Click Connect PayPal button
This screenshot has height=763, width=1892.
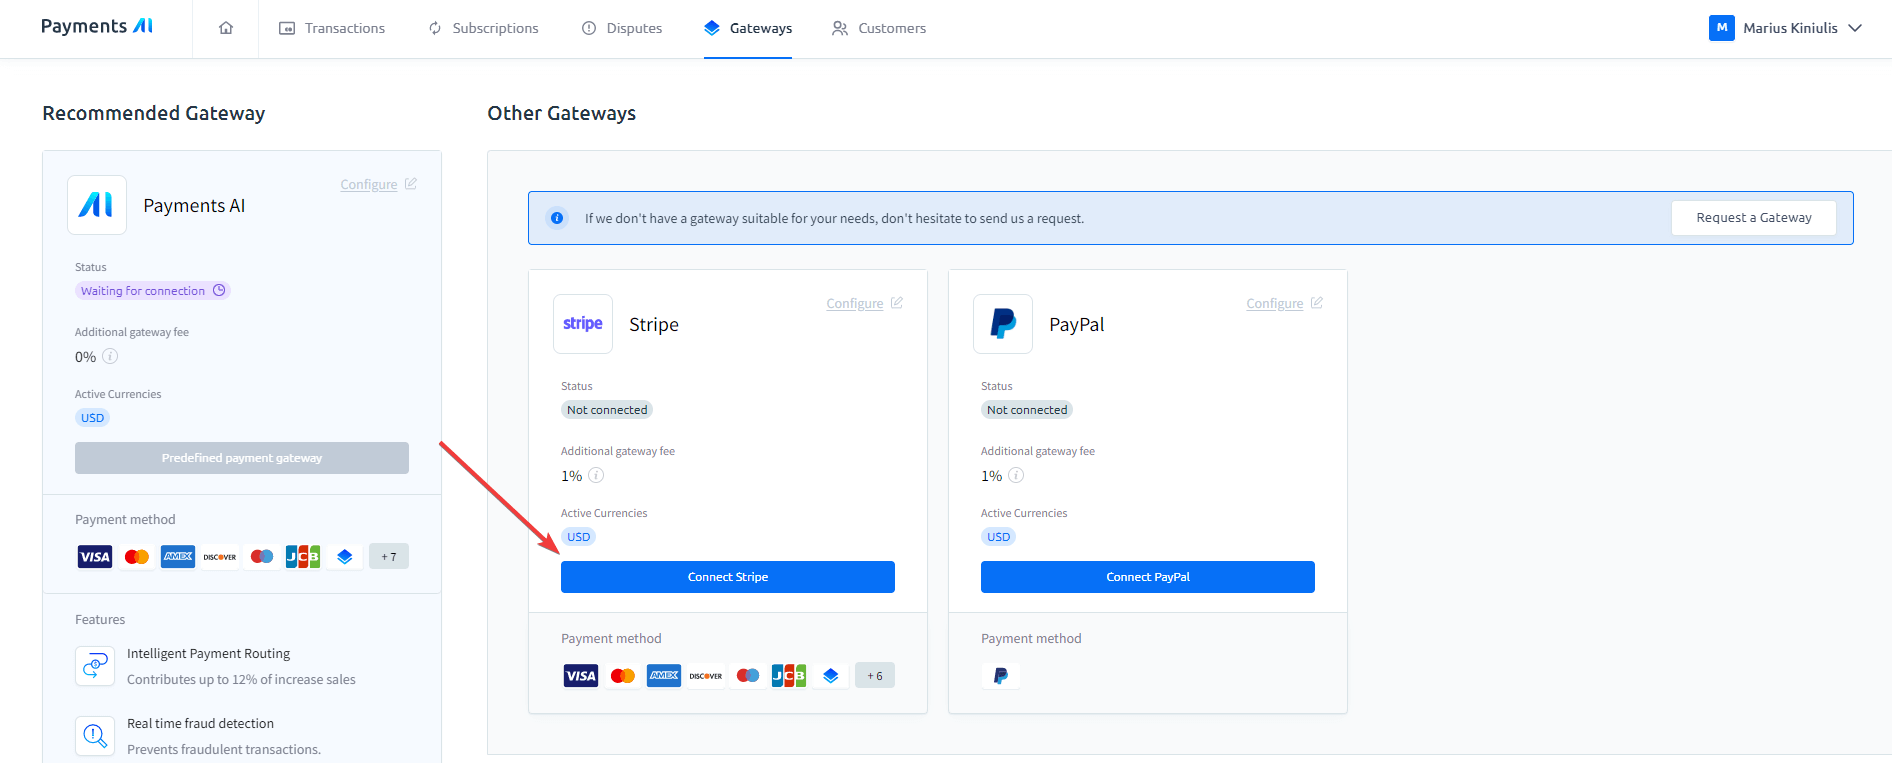coord(1148,577)
